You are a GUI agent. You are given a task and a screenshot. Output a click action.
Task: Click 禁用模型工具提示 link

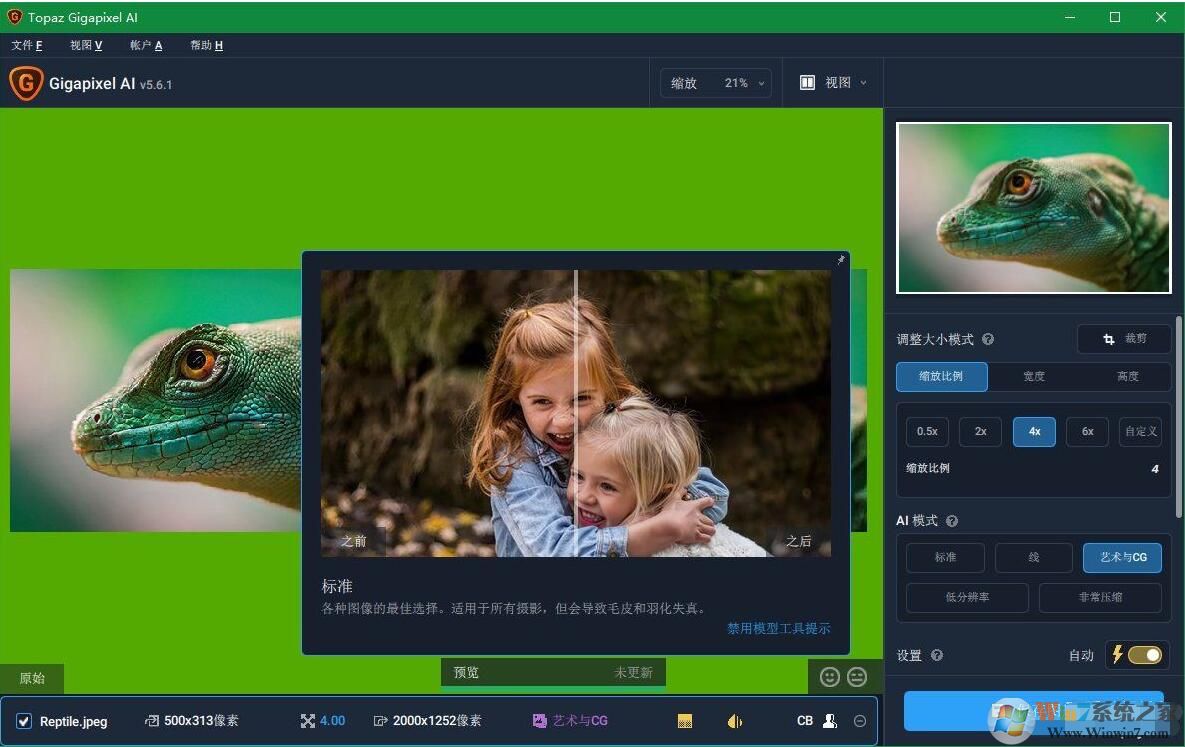pos(777,628)
